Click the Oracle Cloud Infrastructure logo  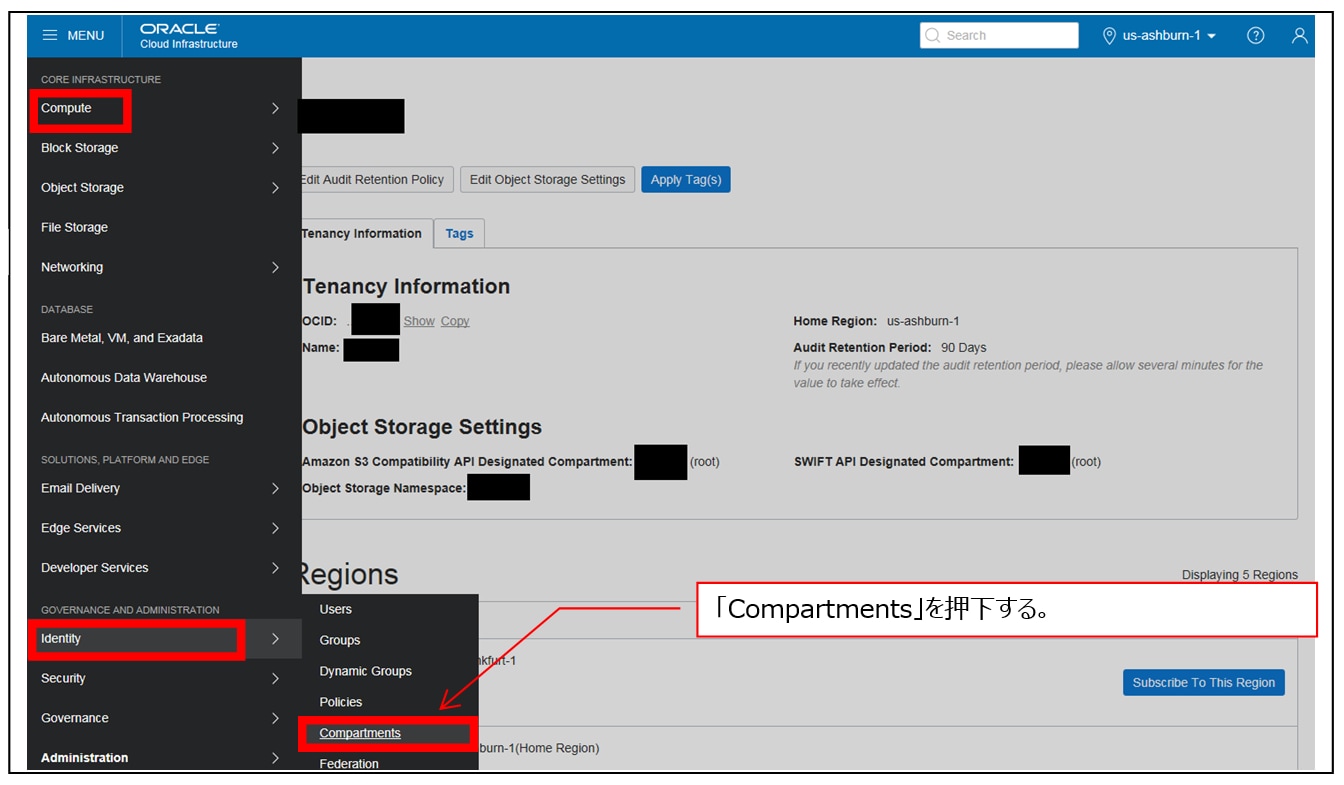tap(189, 36)
